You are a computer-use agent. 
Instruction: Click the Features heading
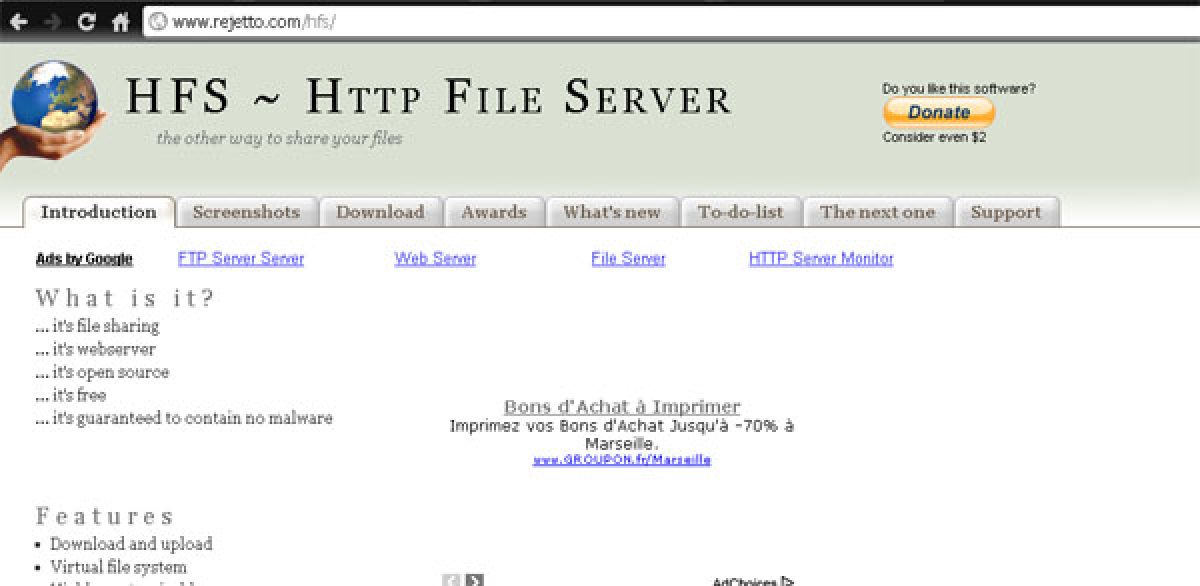click(105, 516)
